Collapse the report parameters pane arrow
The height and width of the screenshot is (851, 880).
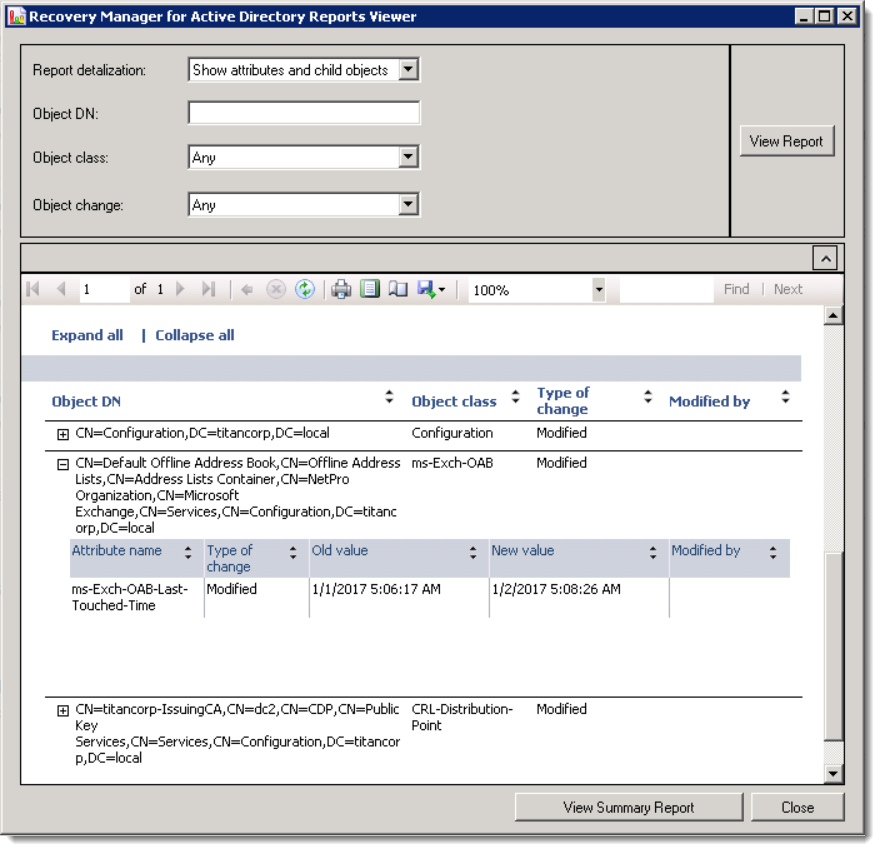tap(825, 259)
